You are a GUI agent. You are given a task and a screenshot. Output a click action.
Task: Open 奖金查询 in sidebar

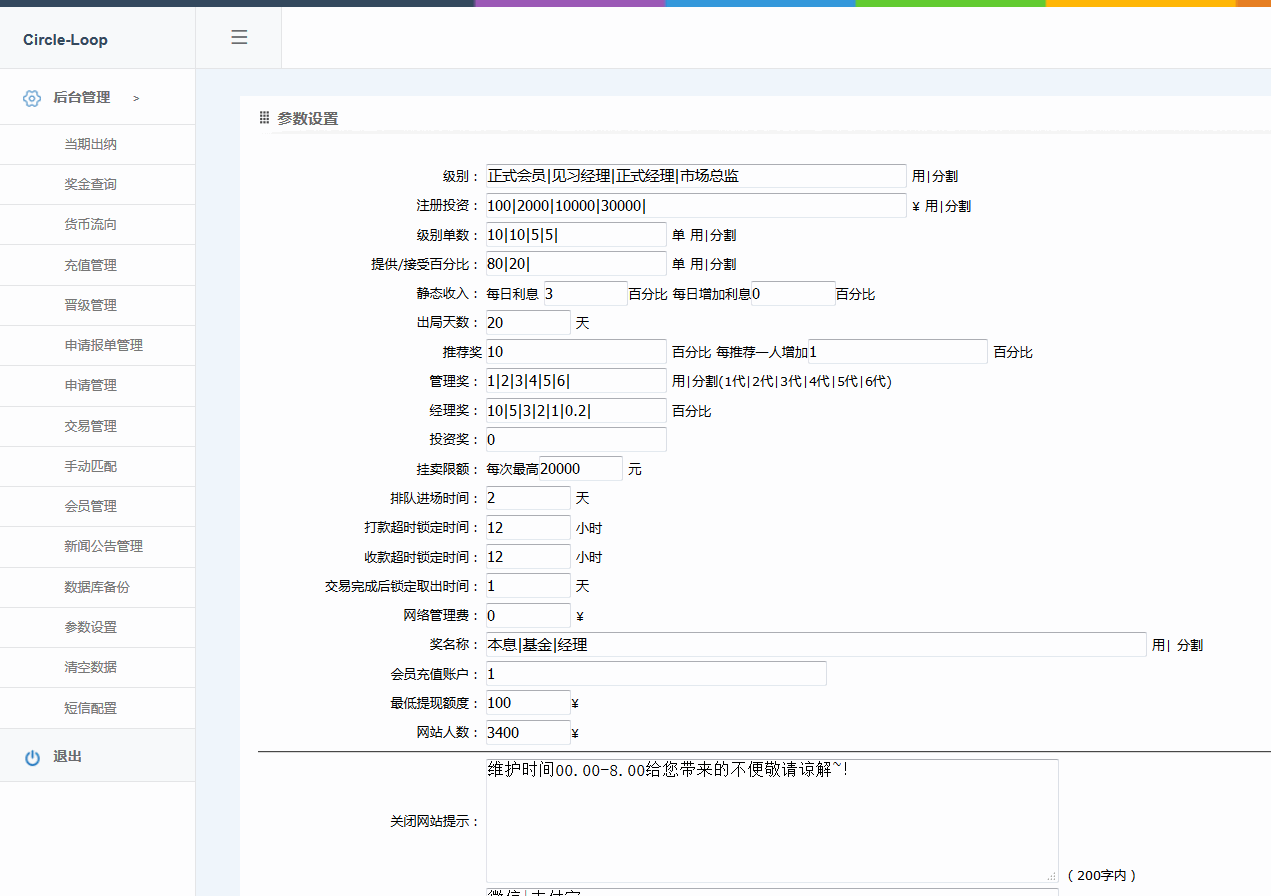coord(91,184)
